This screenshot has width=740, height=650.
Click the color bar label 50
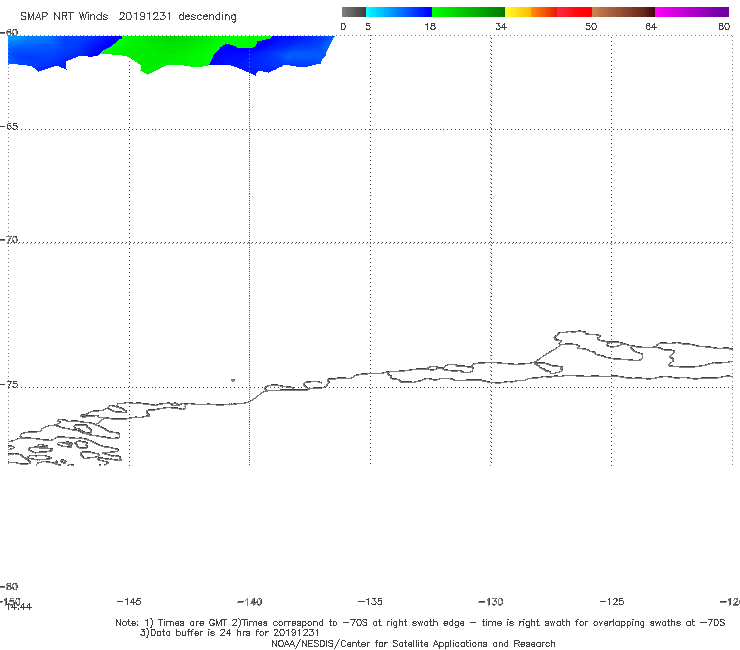click(x=591, y=26)
